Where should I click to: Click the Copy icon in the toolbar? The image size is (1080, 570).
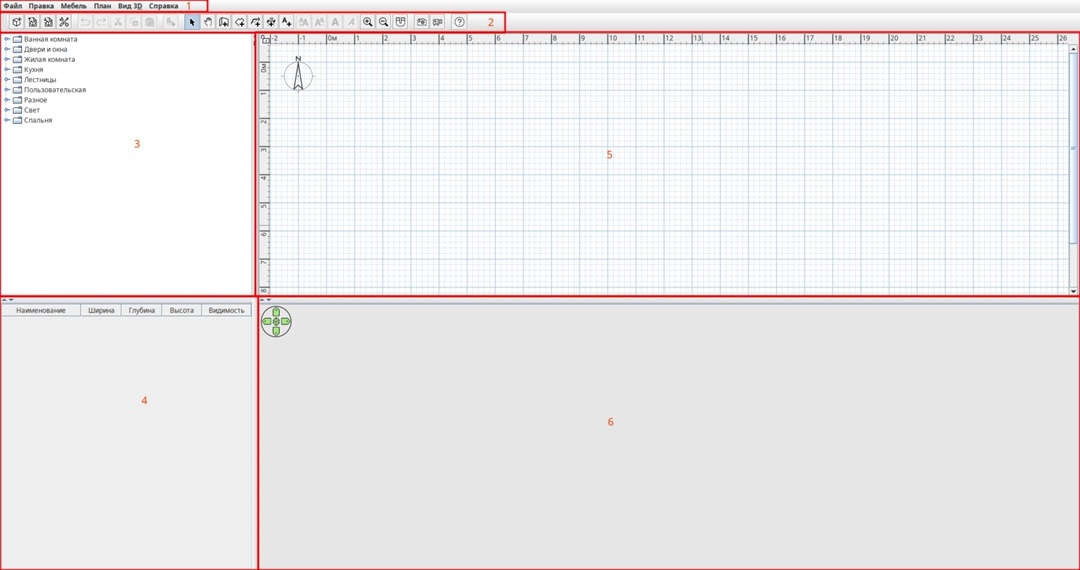(x=134, y=22)
